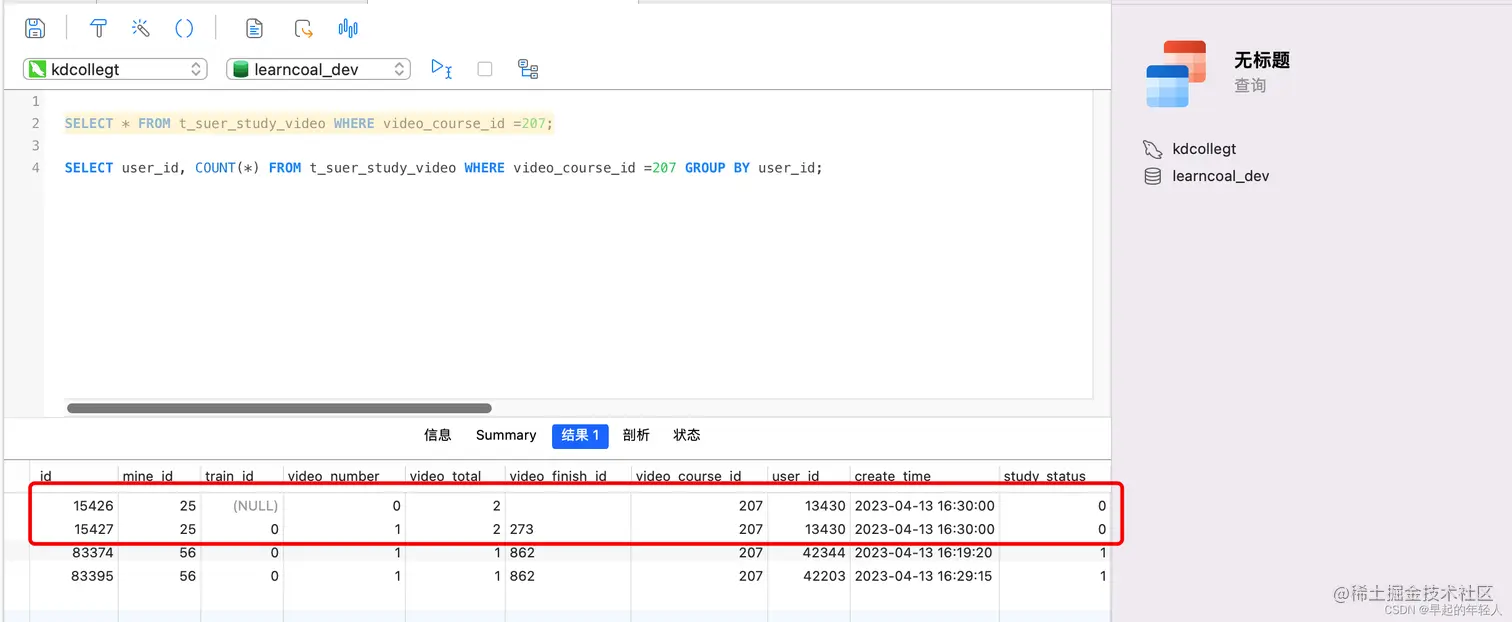Click the untitled query thumbnail icon
The image size is (1512, 622).
pos(1176,73)
